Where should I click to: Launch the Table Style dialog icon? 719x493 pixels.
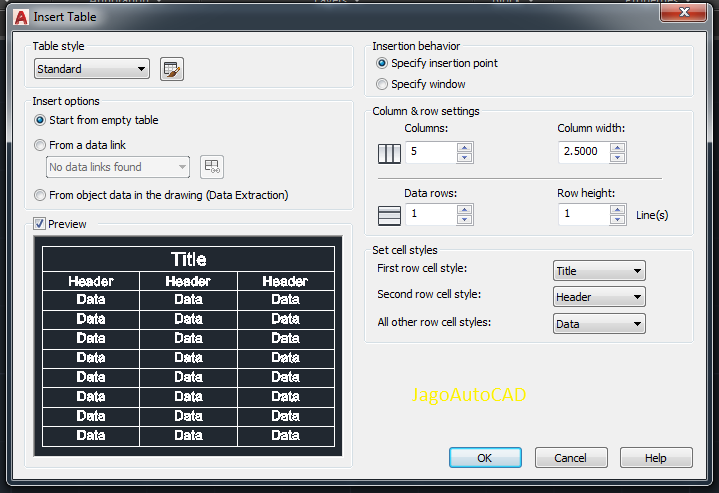[172, 69]
